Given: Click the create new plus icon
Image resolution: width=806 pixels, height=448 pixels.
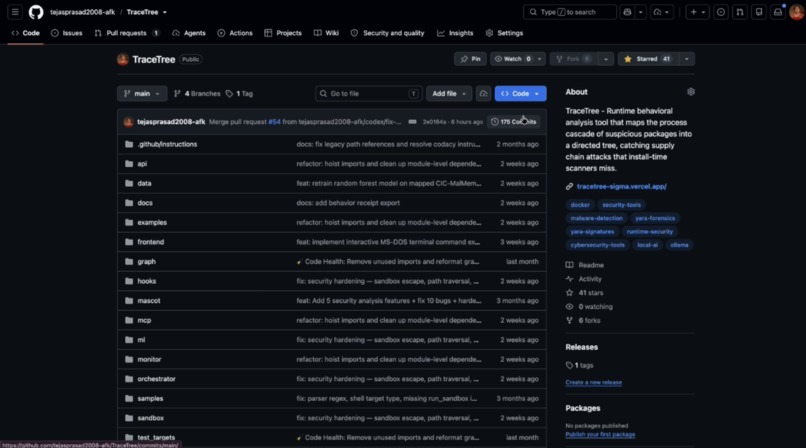Looking at the screenshot, I should point(693,12).
